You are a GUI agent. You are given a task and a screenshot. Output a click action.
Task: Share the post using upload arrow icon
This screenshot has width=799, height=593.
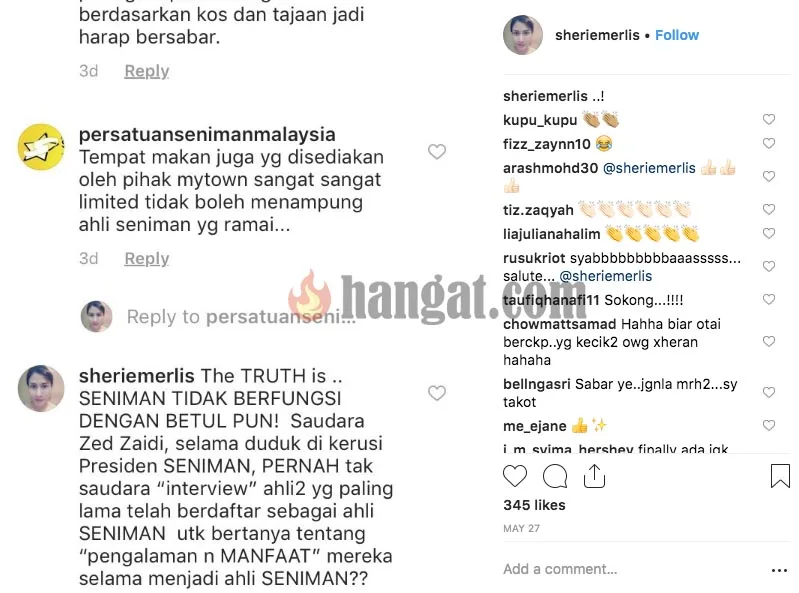pos(594,476)
